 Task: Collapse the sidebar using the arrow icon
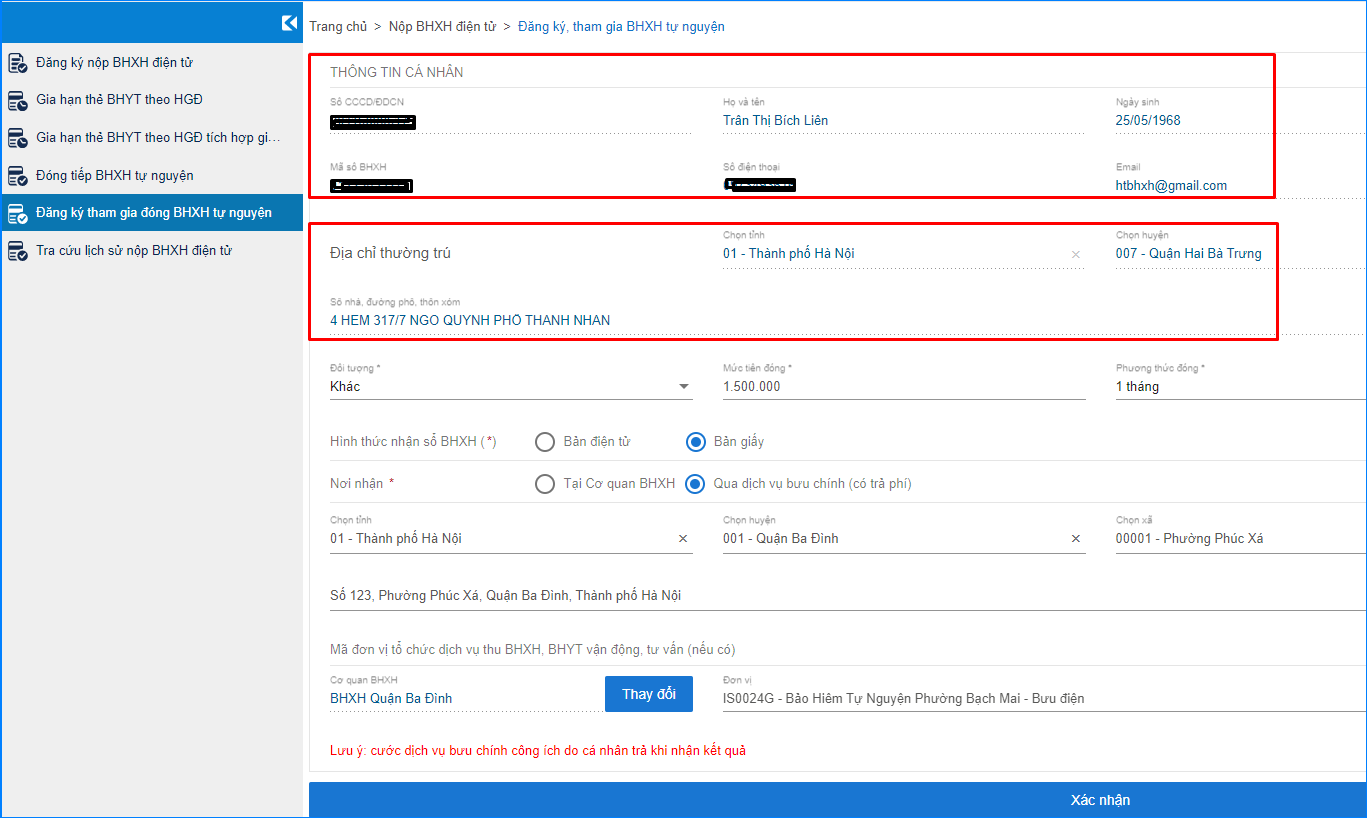click(x=289, y=23)
